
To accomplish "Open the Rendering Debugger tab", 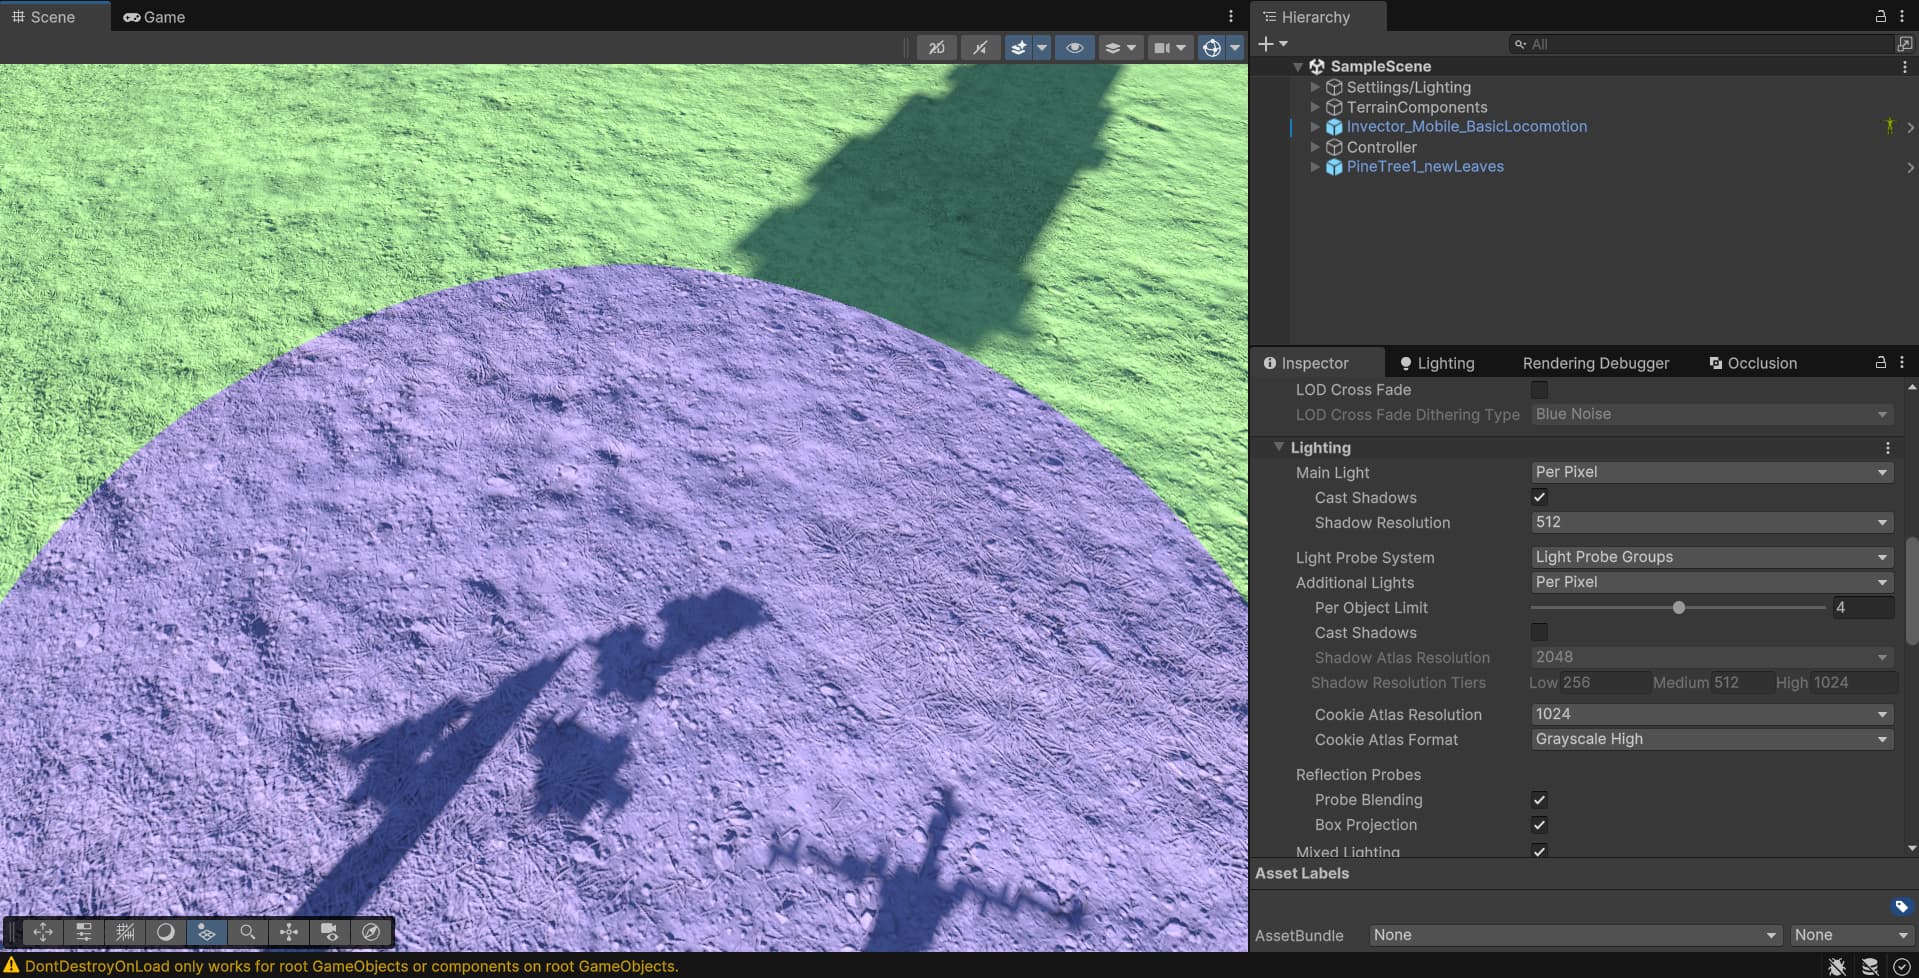I will 1595,363.
